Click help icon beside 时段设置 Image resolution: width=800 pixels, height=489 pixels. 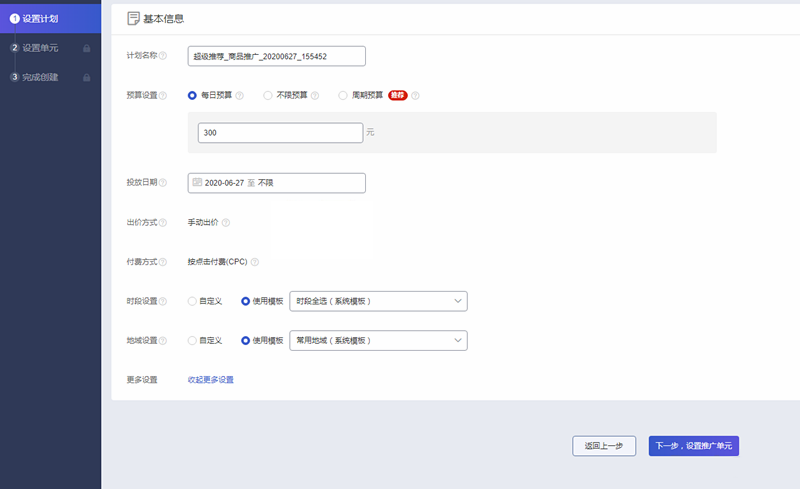163,301
